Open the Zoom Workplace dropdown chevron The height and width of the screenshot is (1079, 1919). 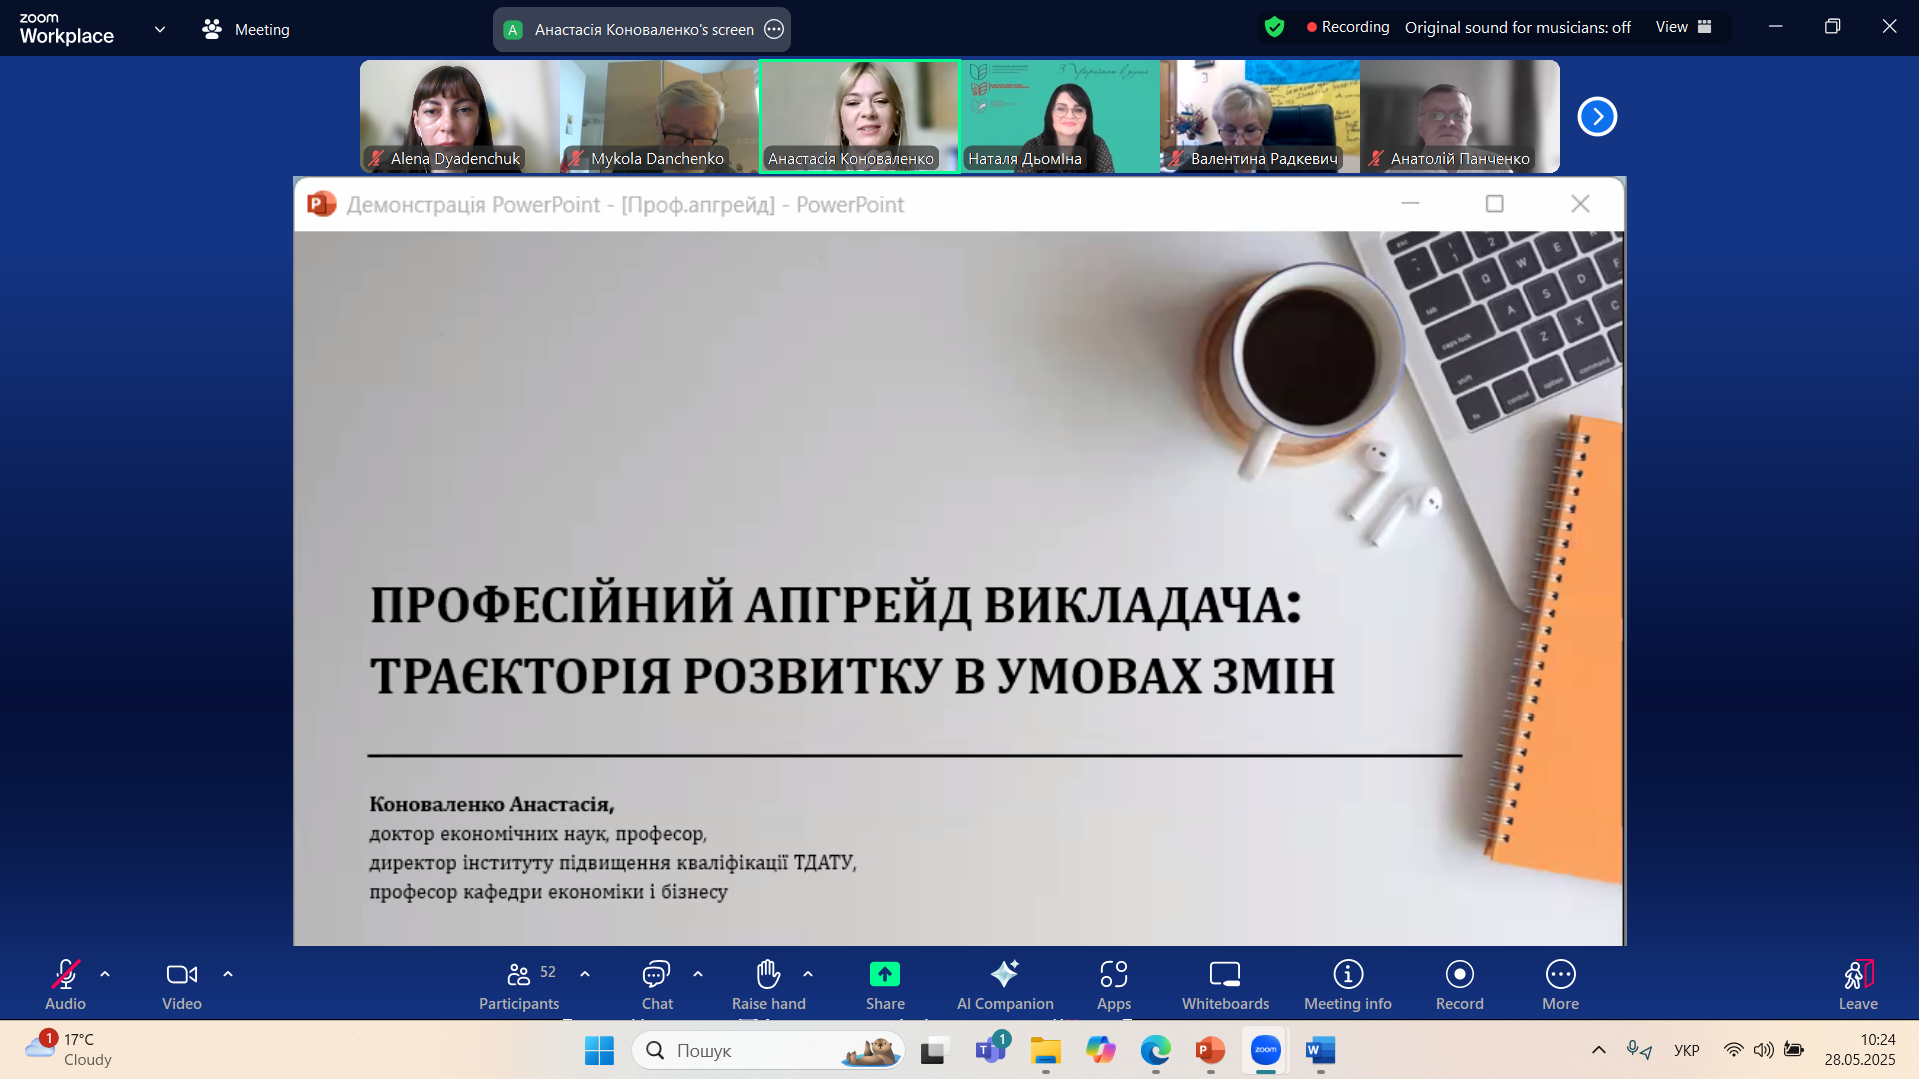[x=160, y=29]
